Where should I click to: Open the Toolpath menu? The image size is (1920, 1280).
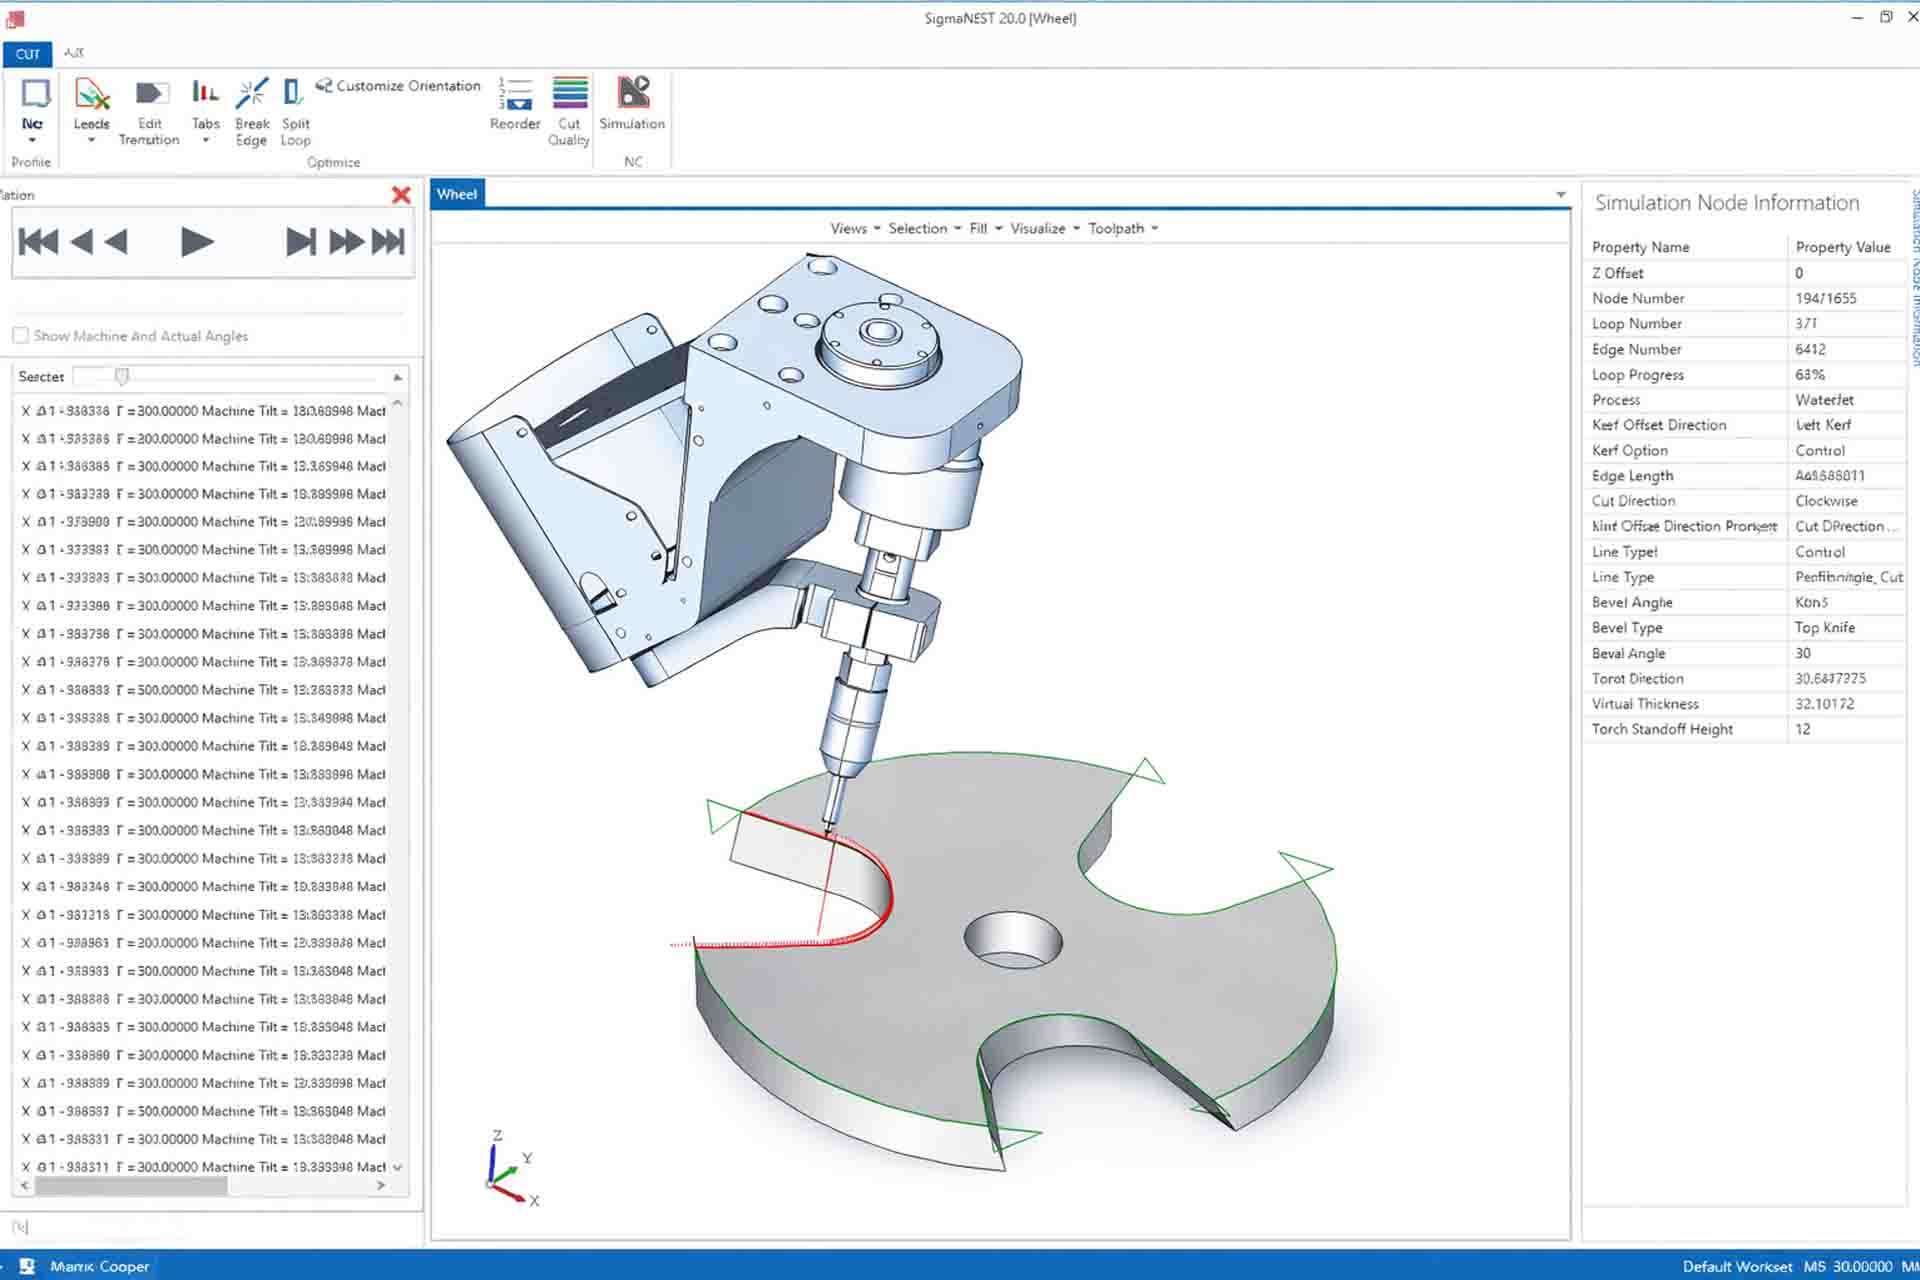click(x=1123, y=228)
